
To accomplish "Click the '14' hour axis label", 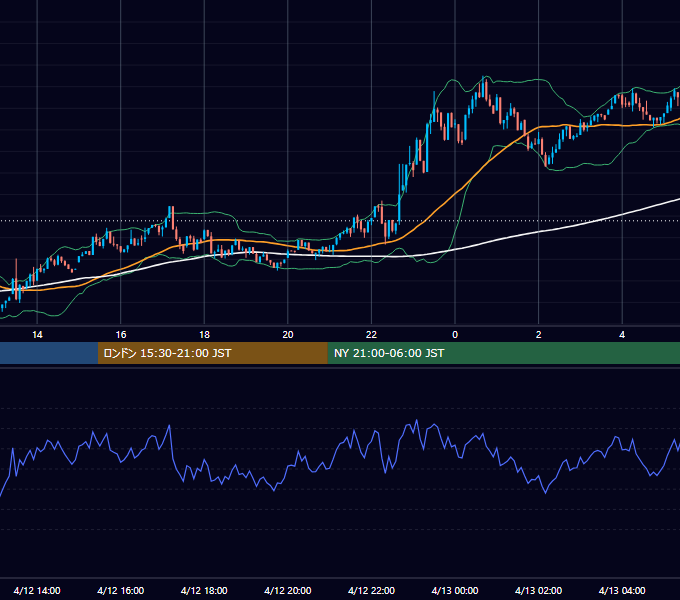I will pos(37,335).
